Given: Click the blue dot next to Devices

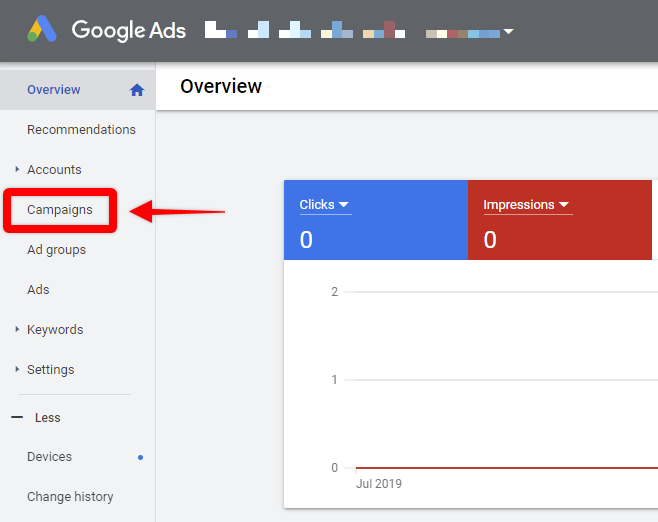Looking at the screenshot, I should point(141,457).
